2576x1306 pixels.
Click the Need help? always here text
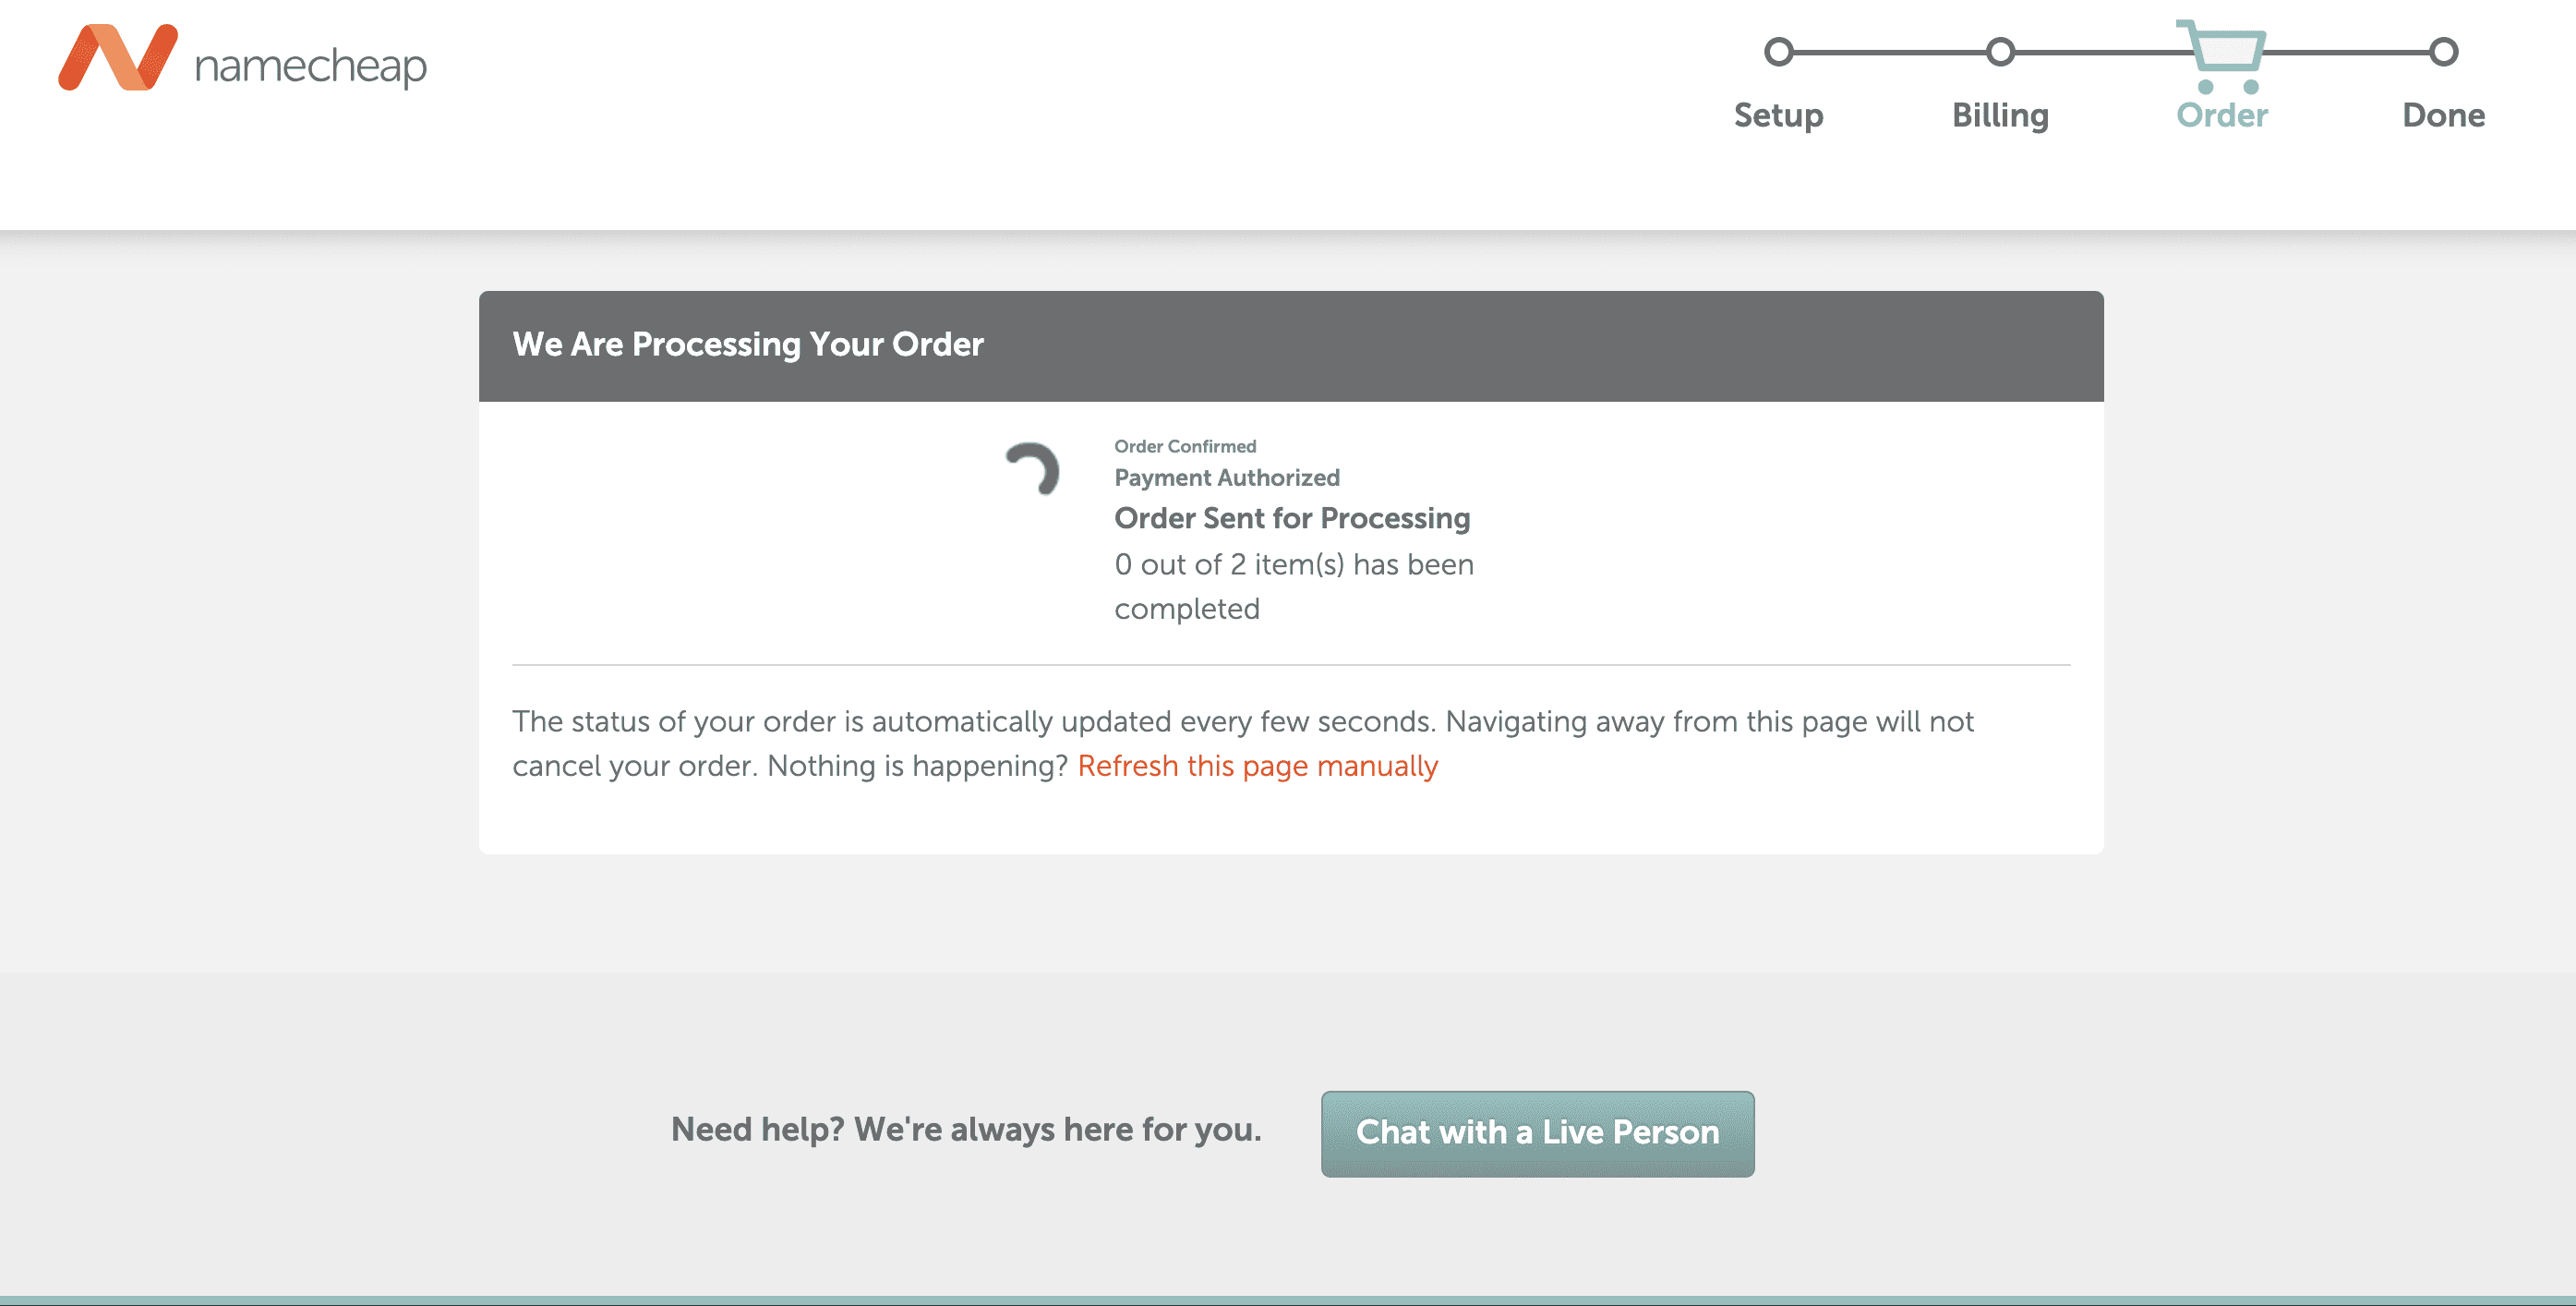coord(966,1129)
